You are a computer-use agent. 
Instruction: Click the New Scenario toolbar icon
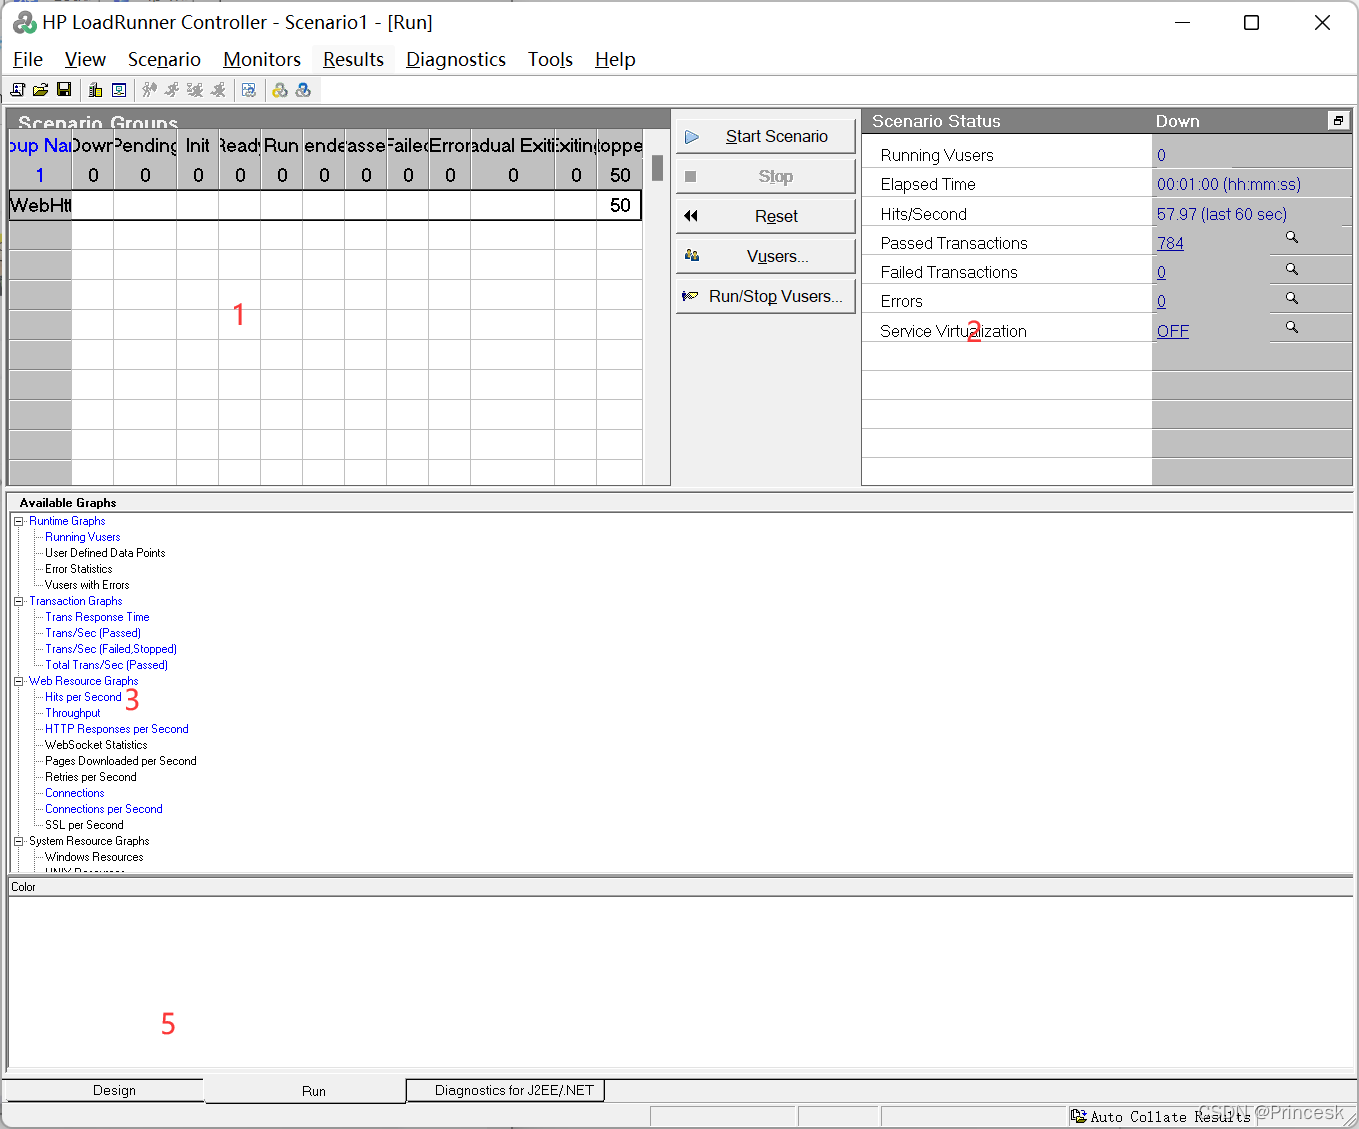17,90
